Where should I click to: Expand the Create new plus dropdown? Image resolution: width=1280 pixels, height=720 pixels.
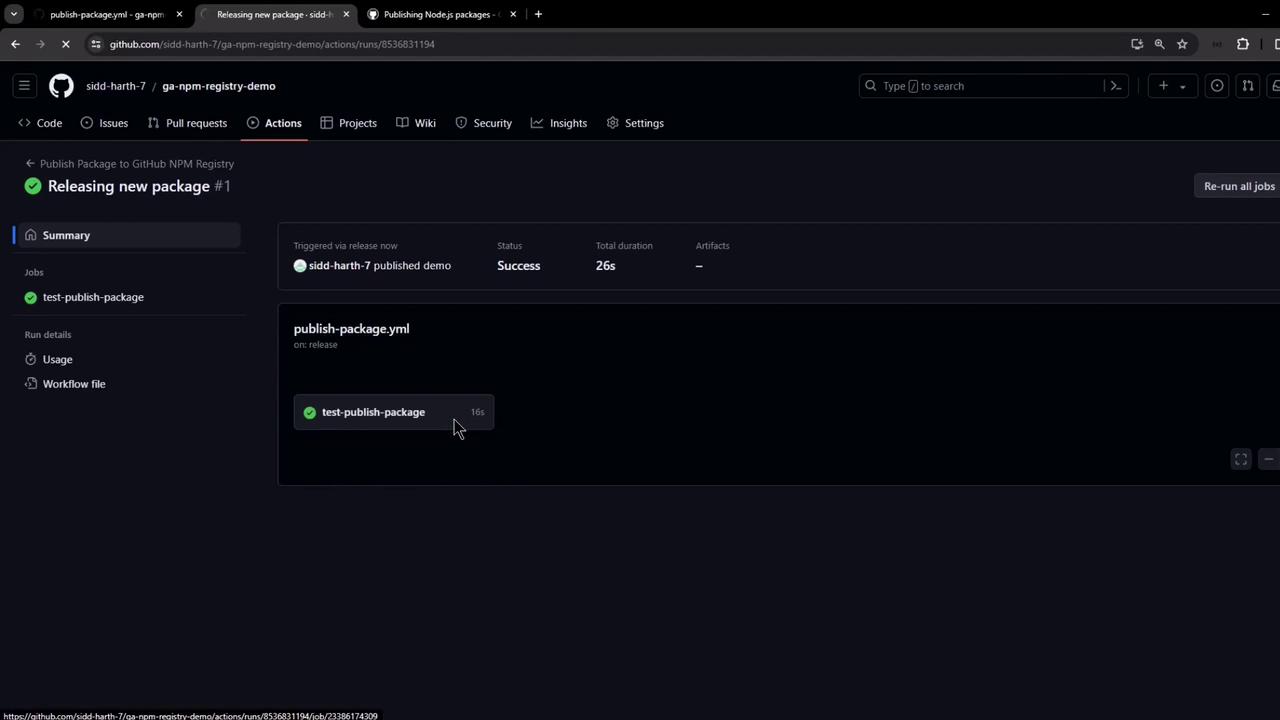tap(1172, 86)
